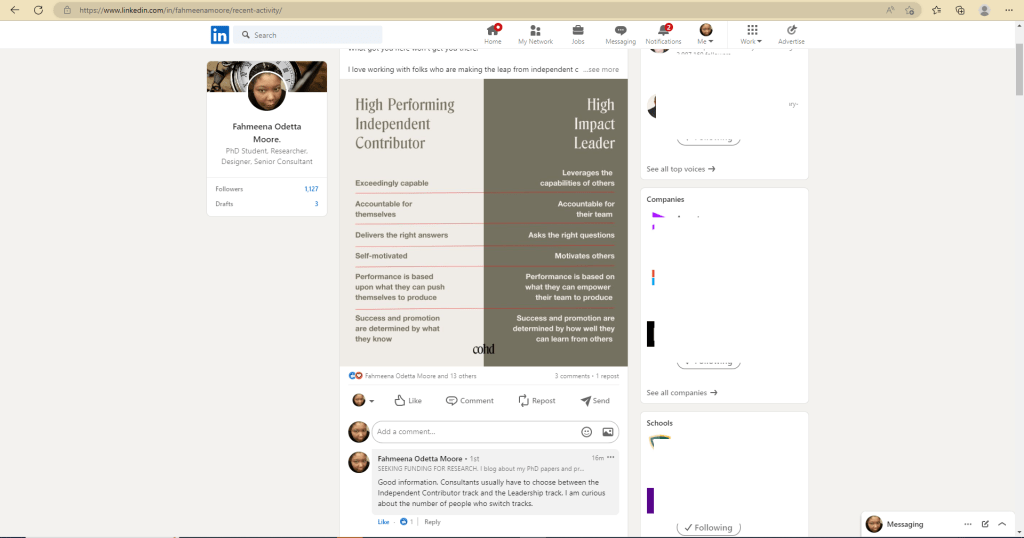Open See all companies link

[x=681, y=393]
